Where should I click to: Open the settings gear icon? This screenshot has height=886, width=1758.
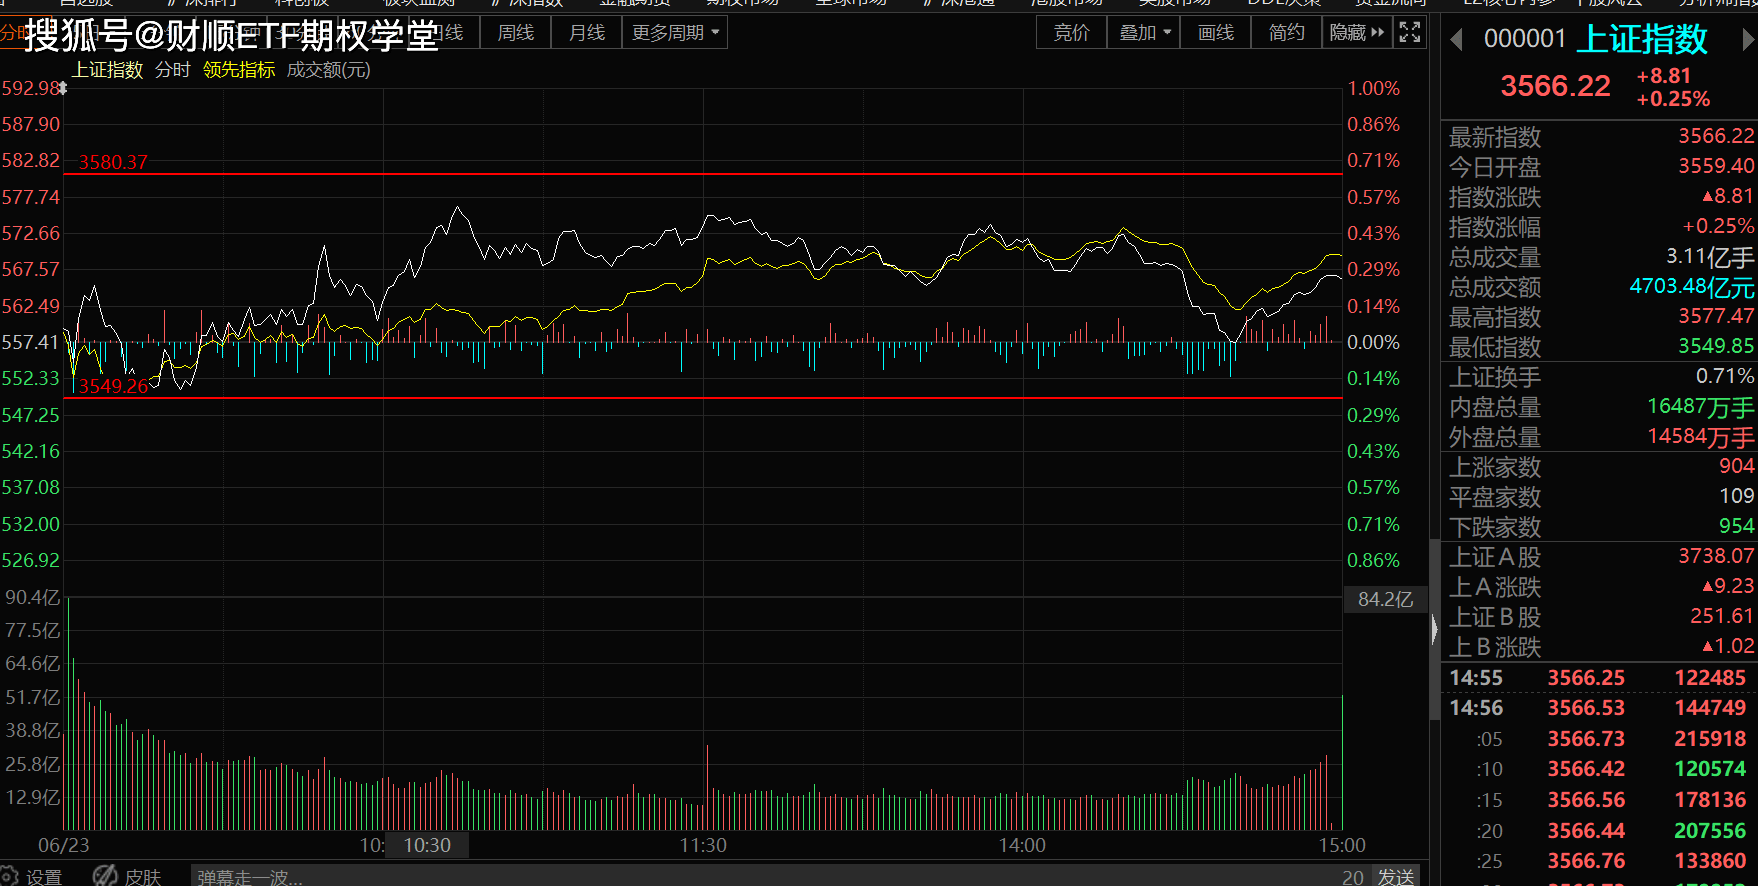click(10, 876)
